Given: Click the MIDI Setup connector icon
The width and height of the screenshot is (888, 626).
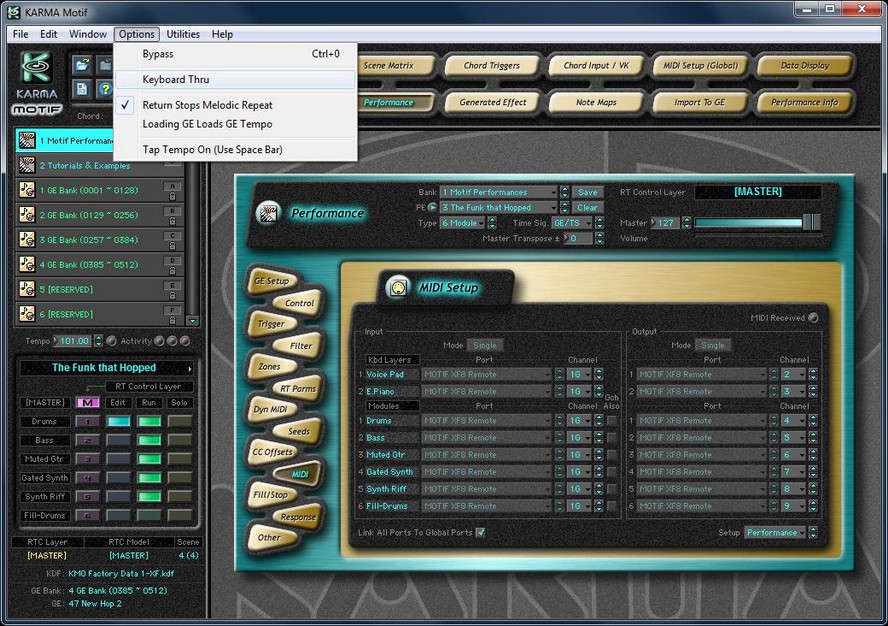Looking at the screenshot, I should 399,287.
